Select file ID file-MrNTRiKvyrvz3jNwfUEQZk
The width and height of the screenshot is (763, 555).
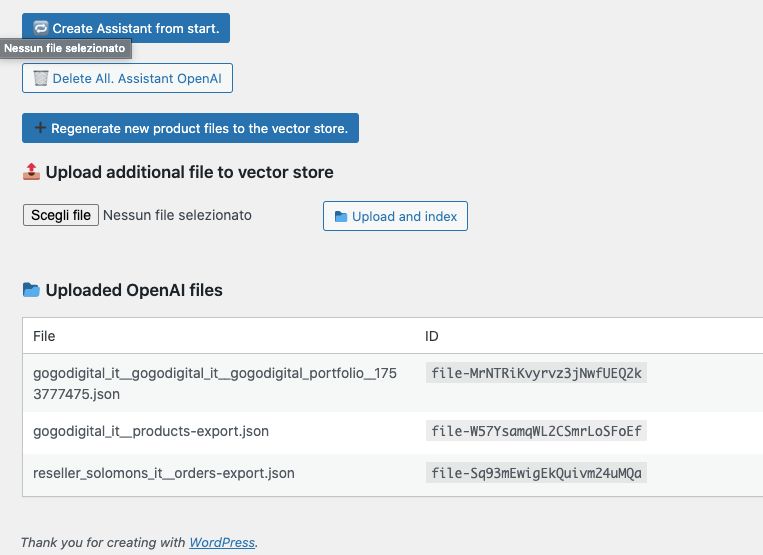coord(536,373)
